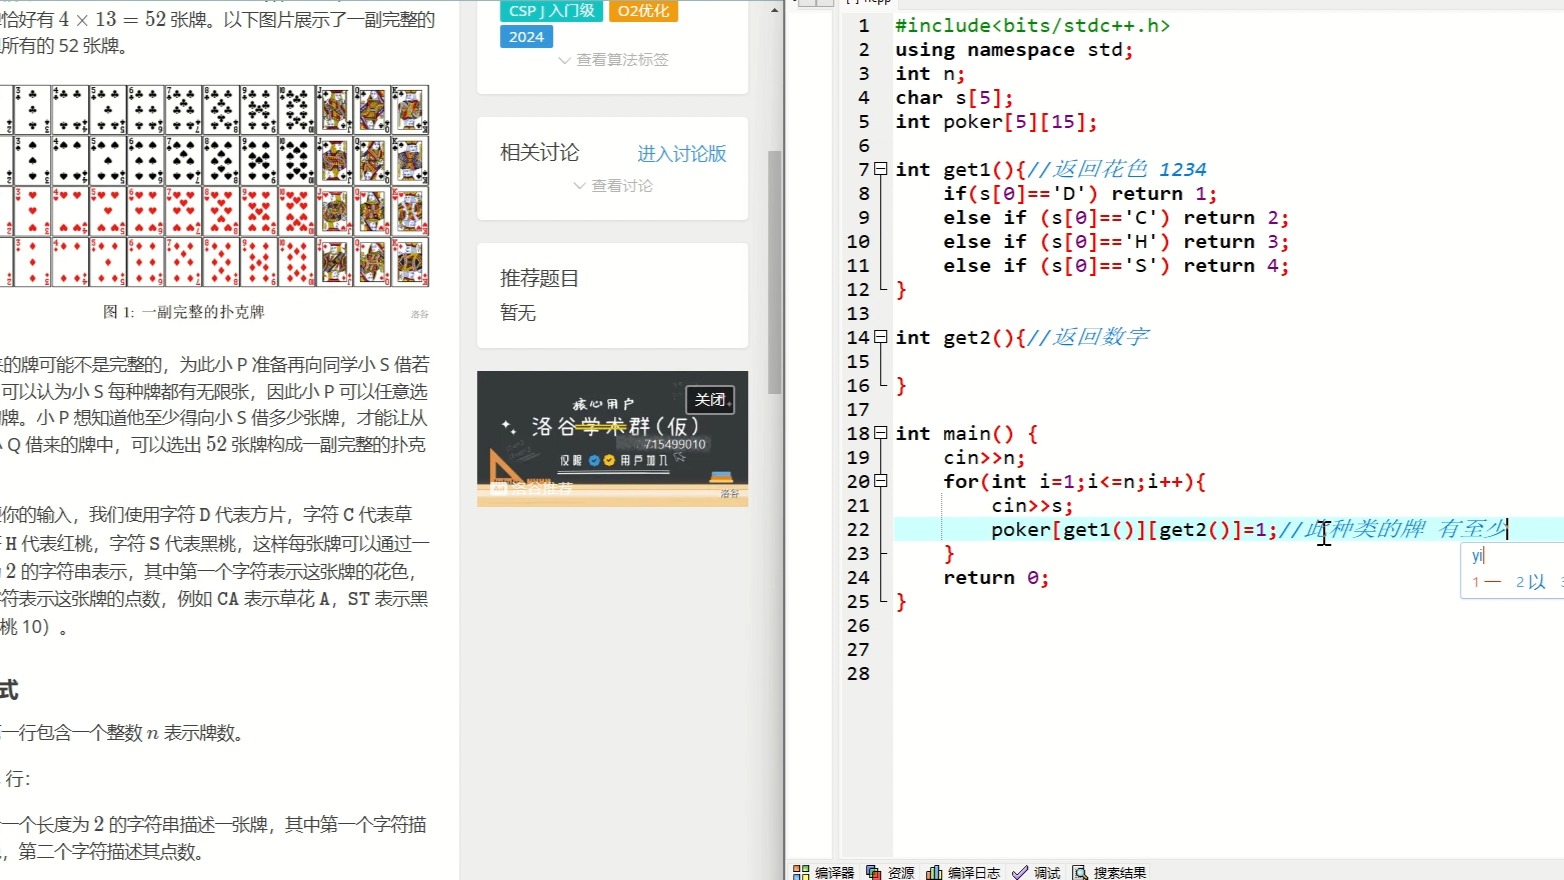Click 'using namespace std;' code line
Viewport: 1564px width, 880px height.
[1014, 50]
